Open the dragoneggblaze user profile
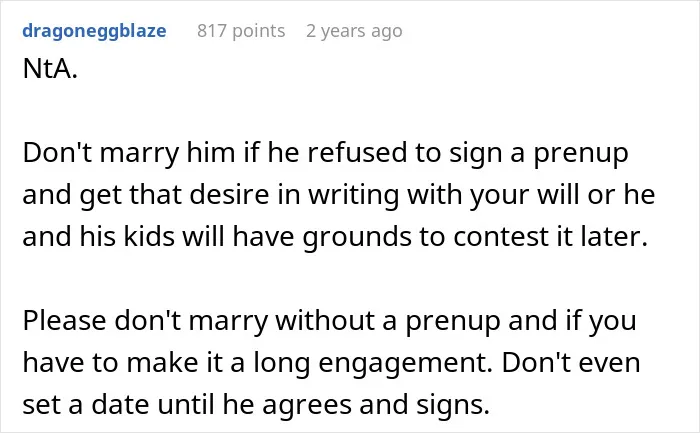700x433 pixels. [x=94, y=31]
